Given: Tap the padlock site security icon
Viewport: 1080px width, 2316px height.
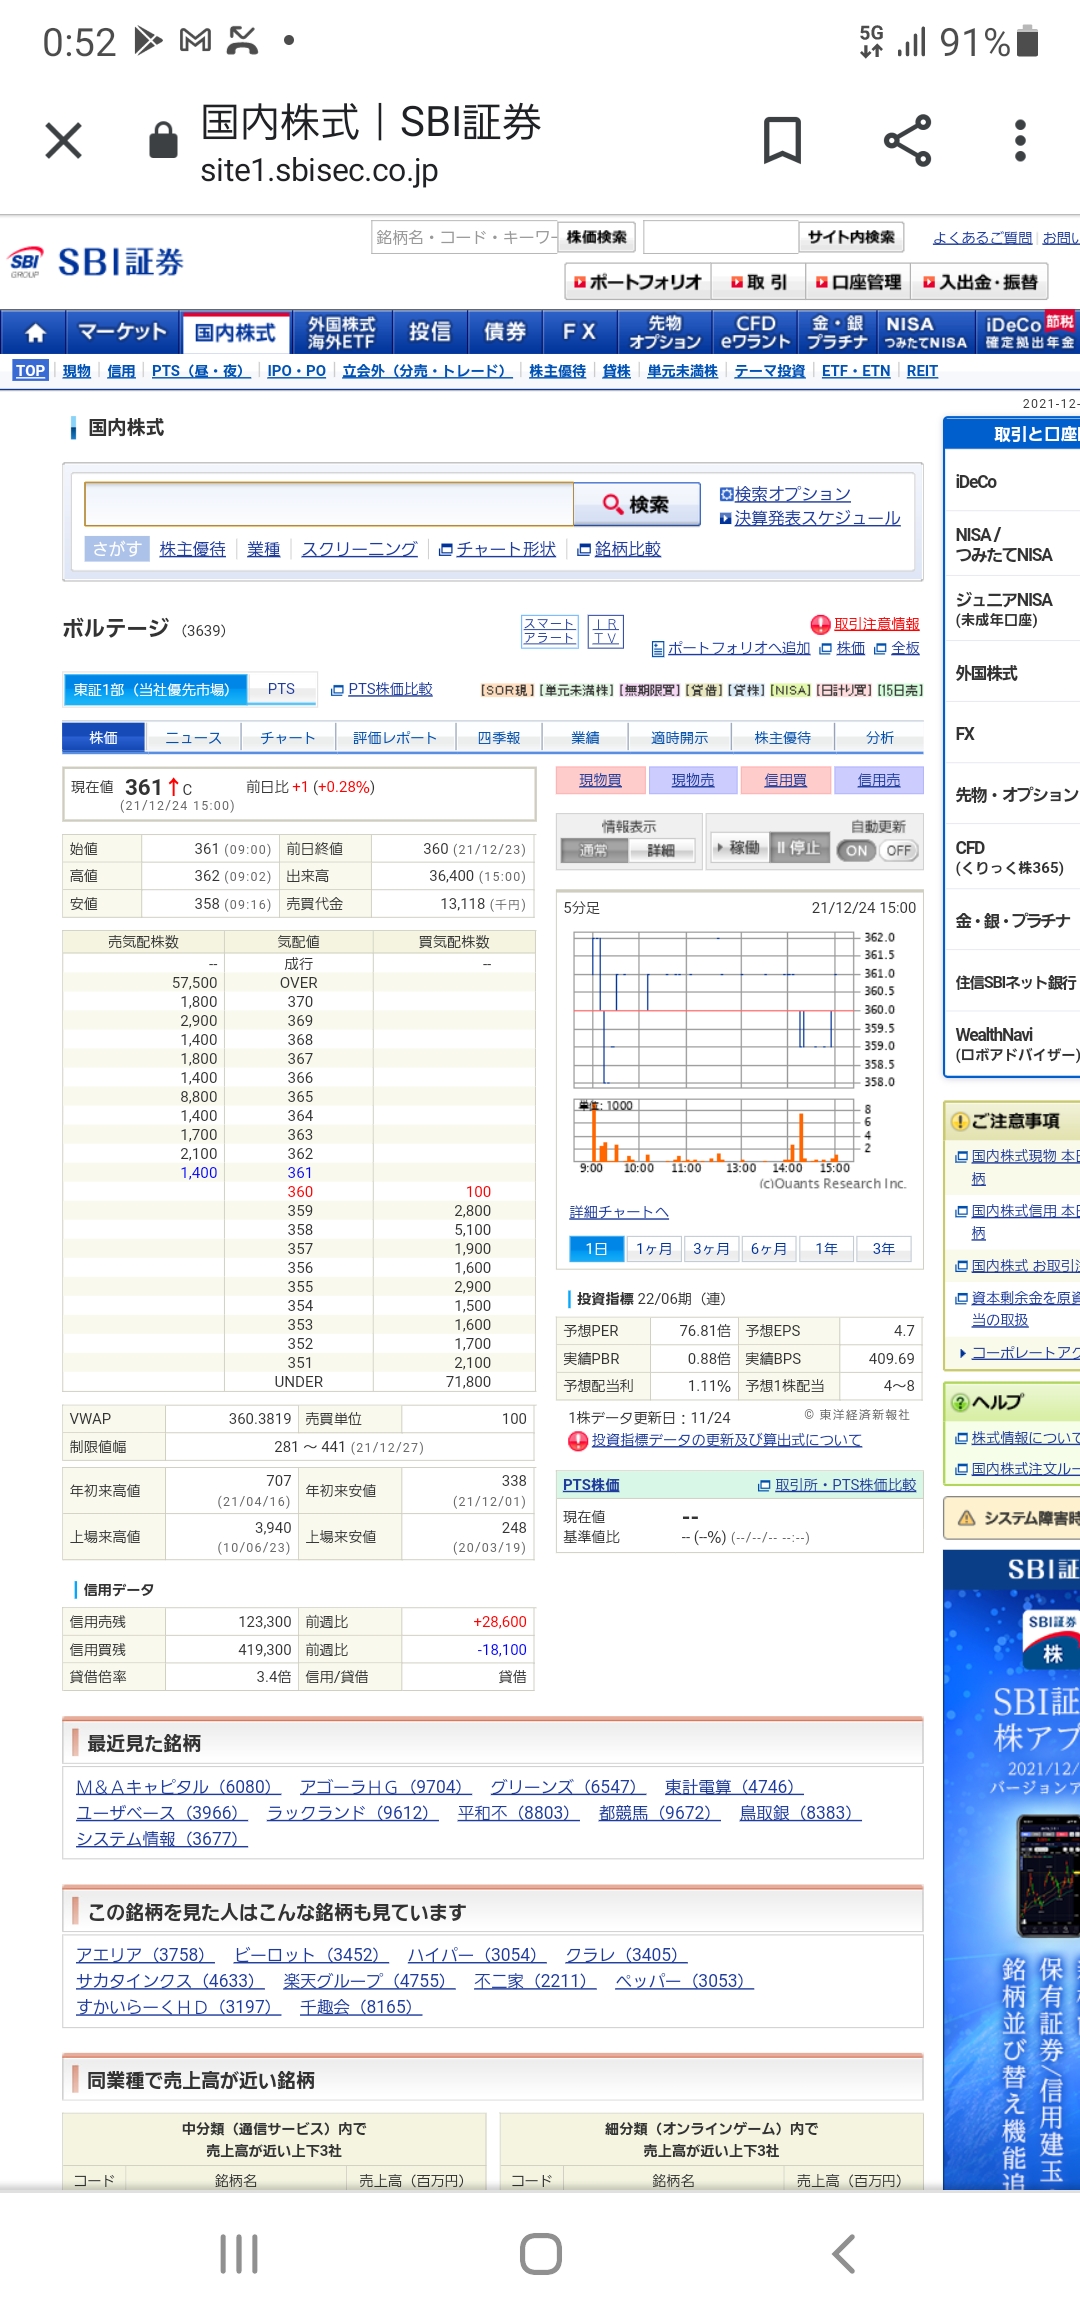Looking at the screenshot, I should (x=163, y=140).
